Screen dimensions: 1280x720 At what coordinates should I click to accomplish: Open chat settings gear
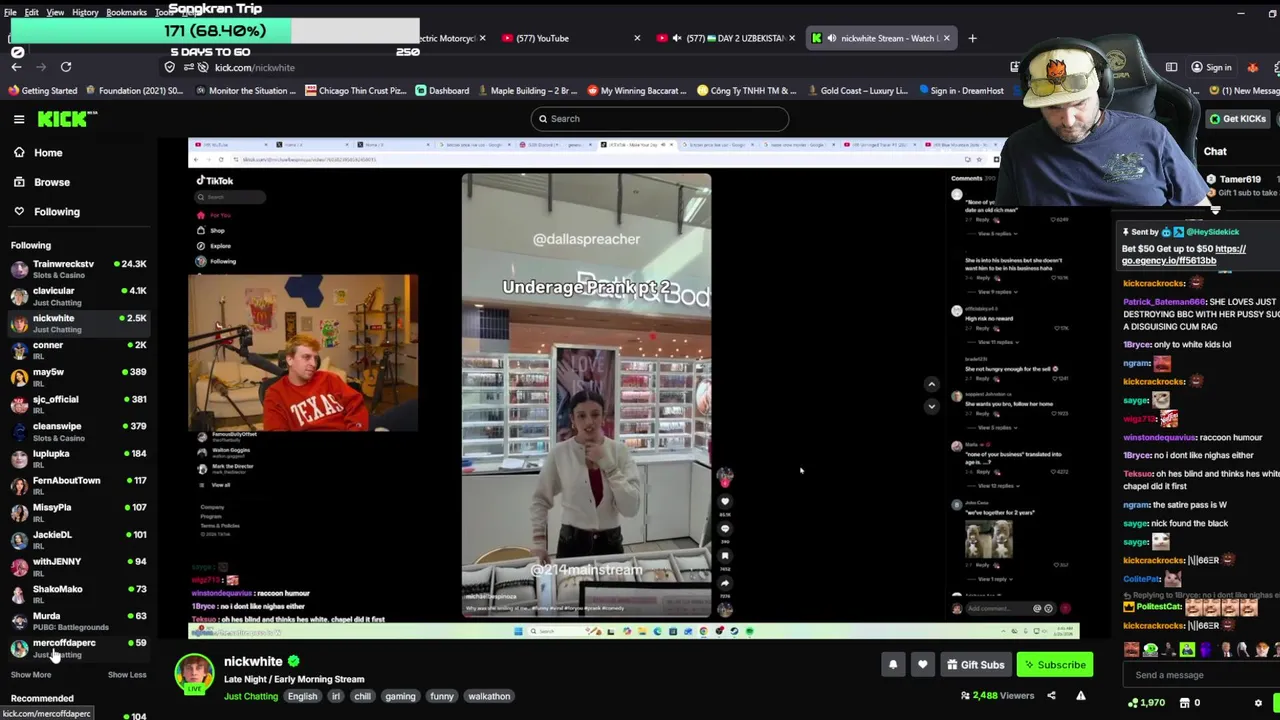[1258, 703]
